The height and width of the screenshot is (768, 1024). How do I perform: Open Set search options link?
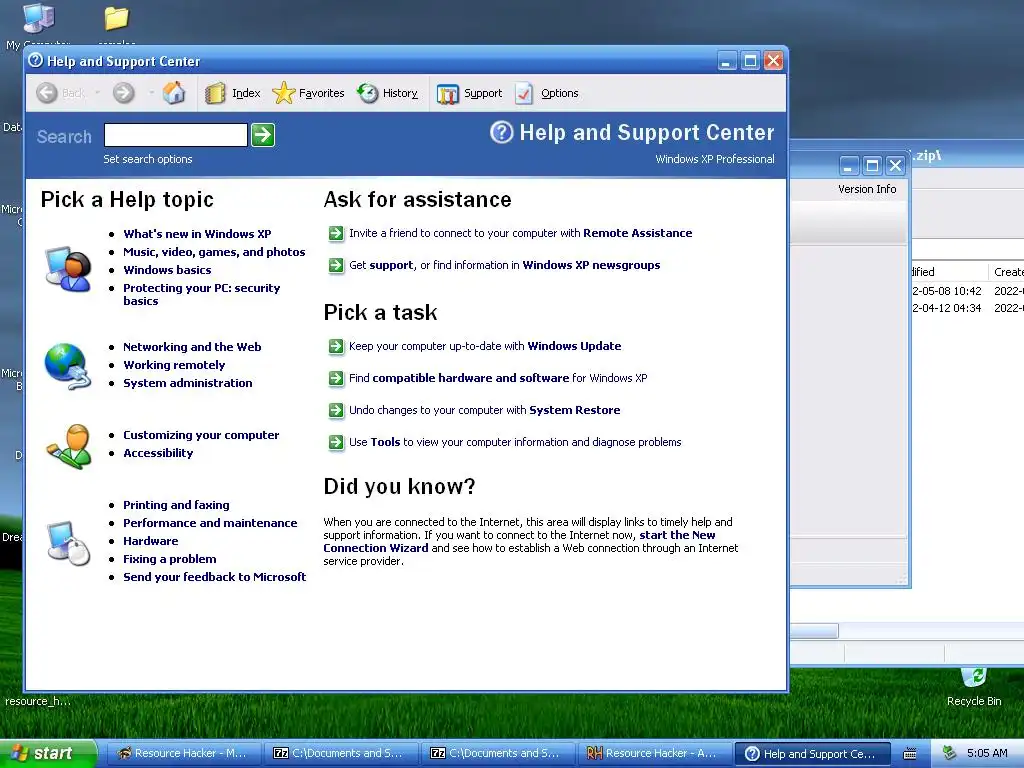click(148, 159)
